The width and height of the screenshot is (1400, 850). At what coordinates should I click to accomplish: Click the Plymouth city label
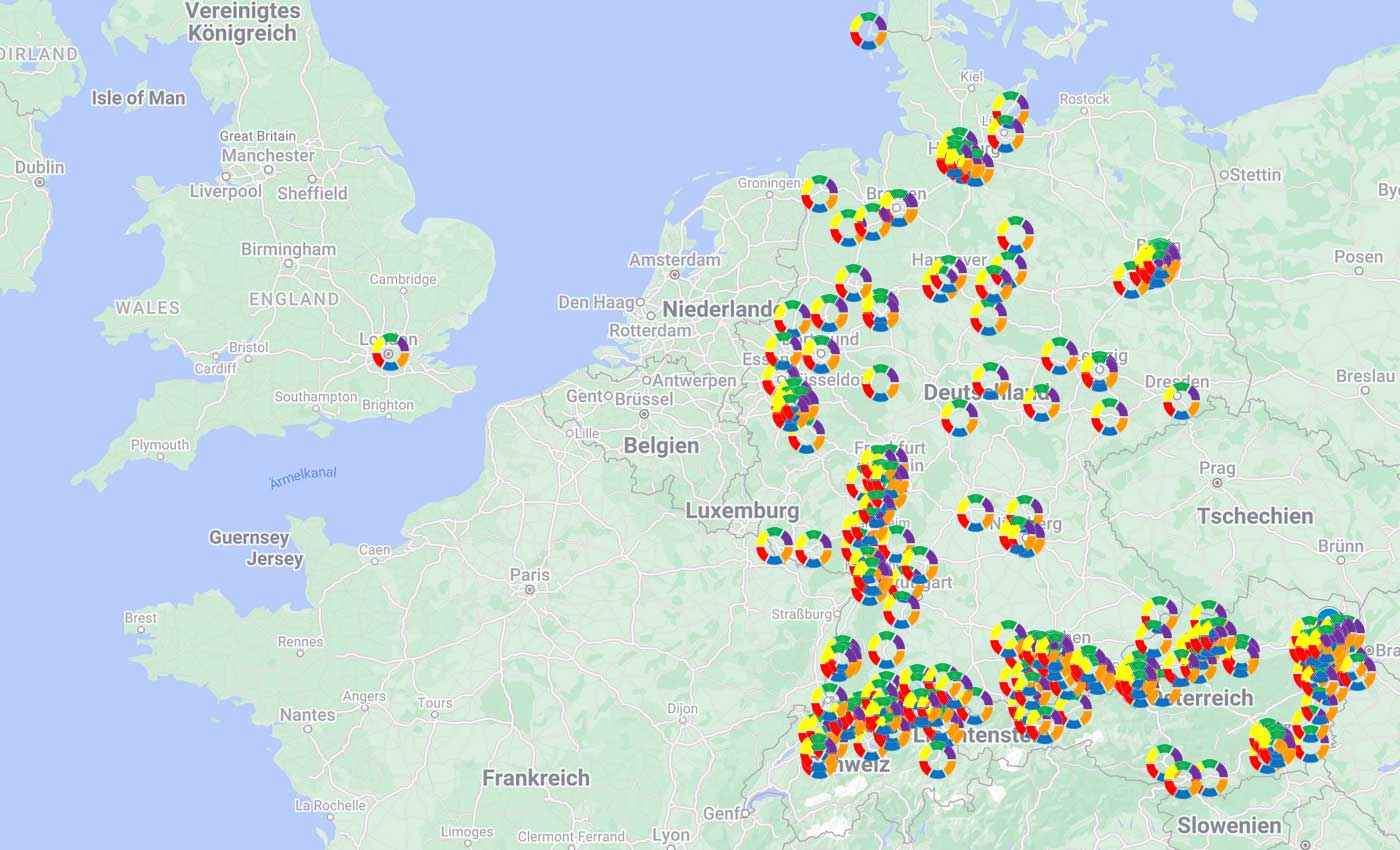(159, 445)
